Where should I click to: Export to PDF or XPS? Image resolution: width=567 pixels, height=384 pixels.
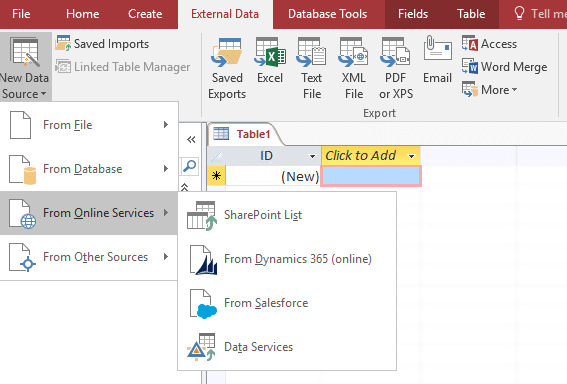click(396, 68)
